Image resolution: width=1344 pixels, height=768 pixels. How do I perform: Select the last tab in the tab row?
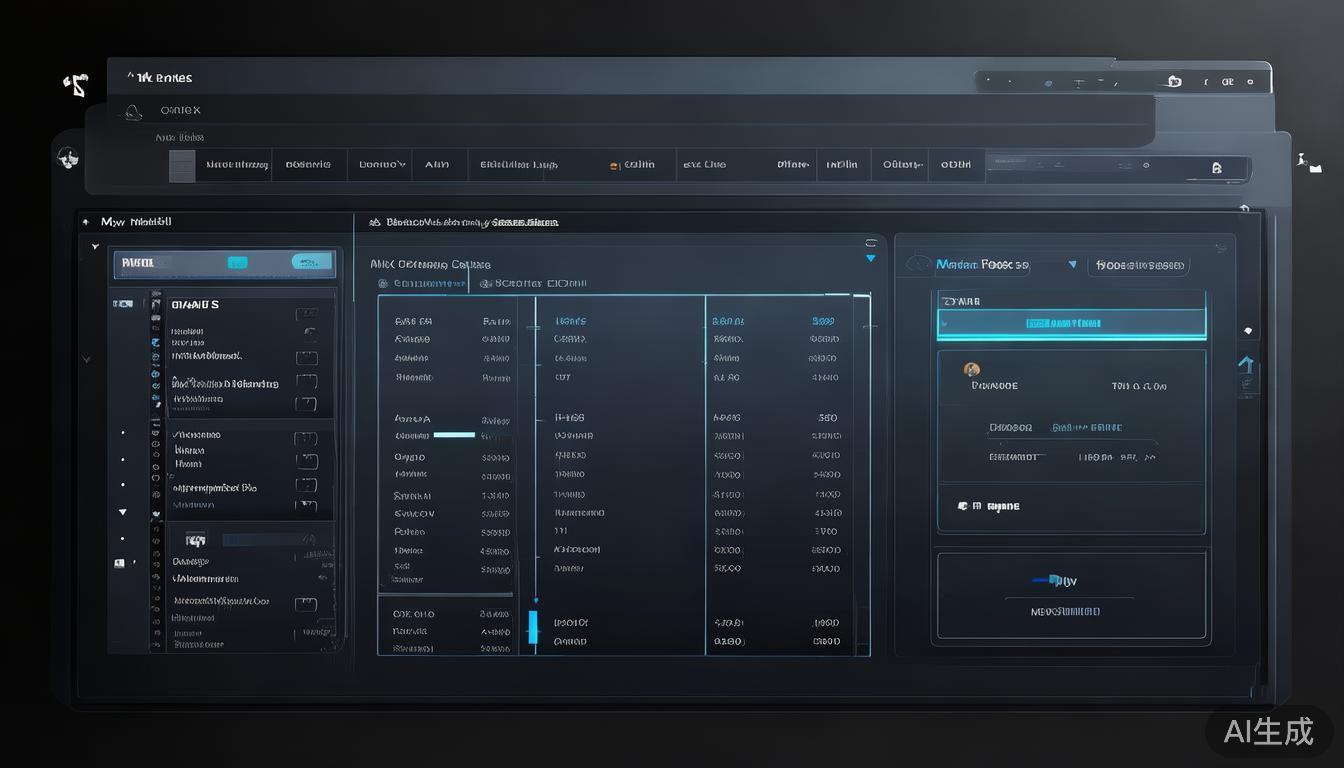coord(956,165)
